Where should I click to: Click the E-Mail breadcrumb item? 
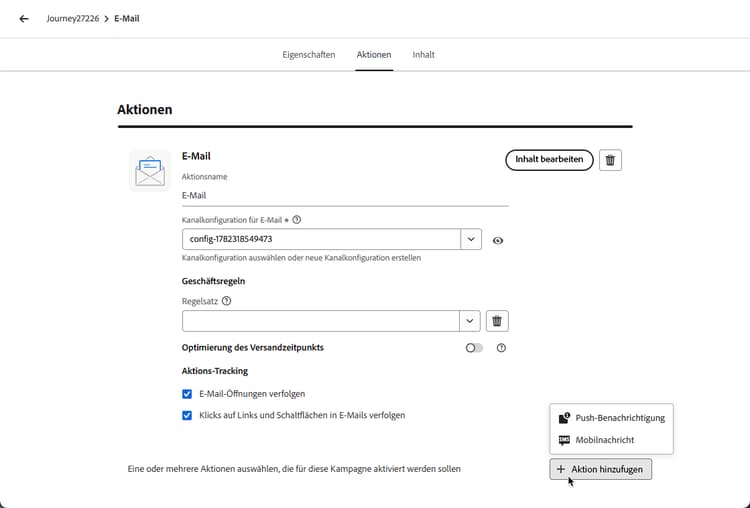coord(127,19)
